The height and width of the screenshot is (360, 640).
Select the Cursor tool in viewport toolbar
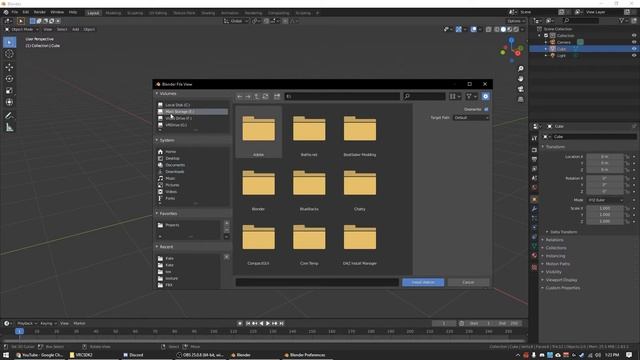click(9, 54)
